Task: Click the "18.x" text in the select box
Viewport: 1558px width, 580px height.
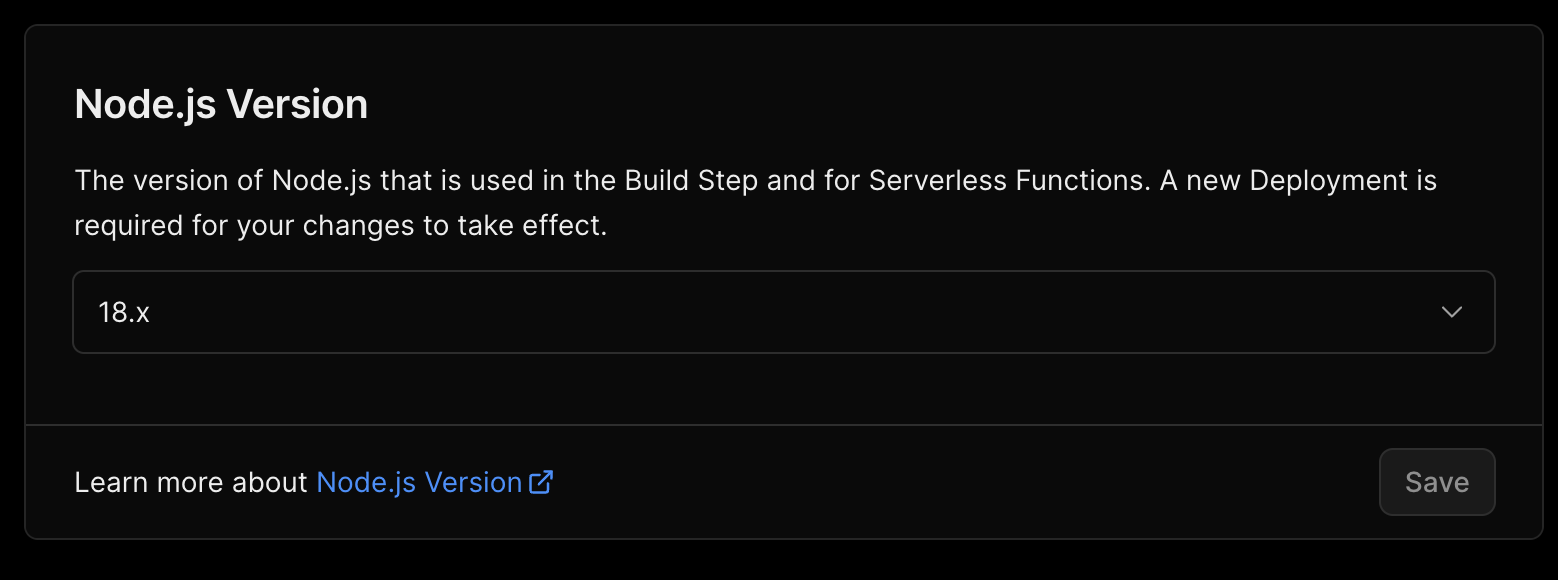Action: coord(124,313)
